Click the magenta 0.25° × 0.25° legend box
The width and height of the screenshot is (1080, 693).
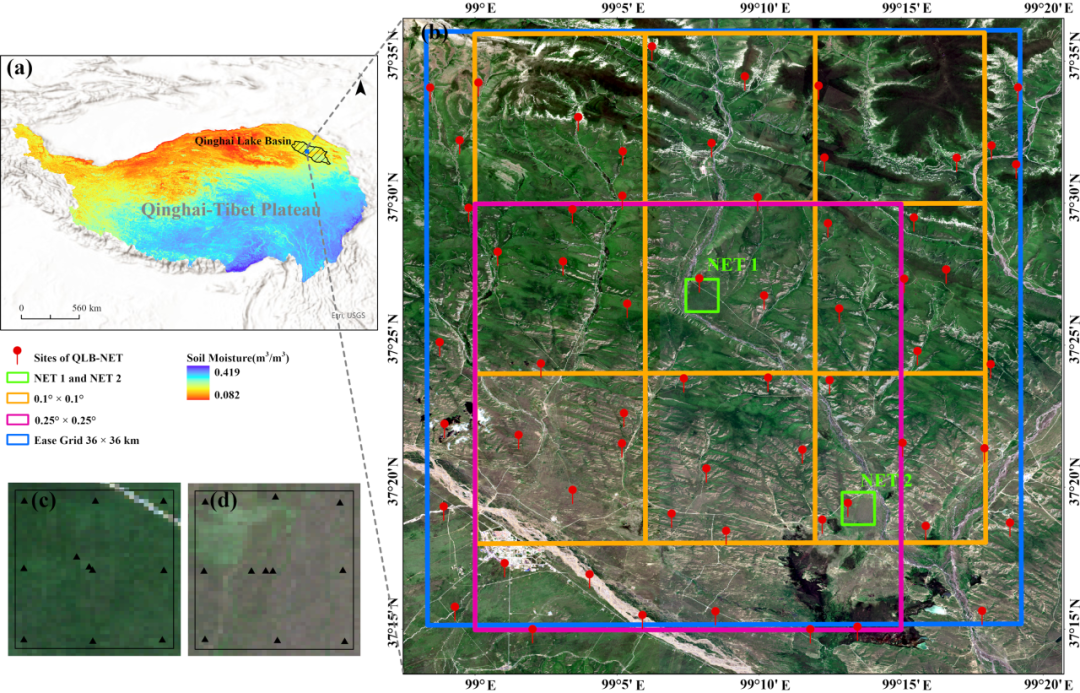coord(17,420)
